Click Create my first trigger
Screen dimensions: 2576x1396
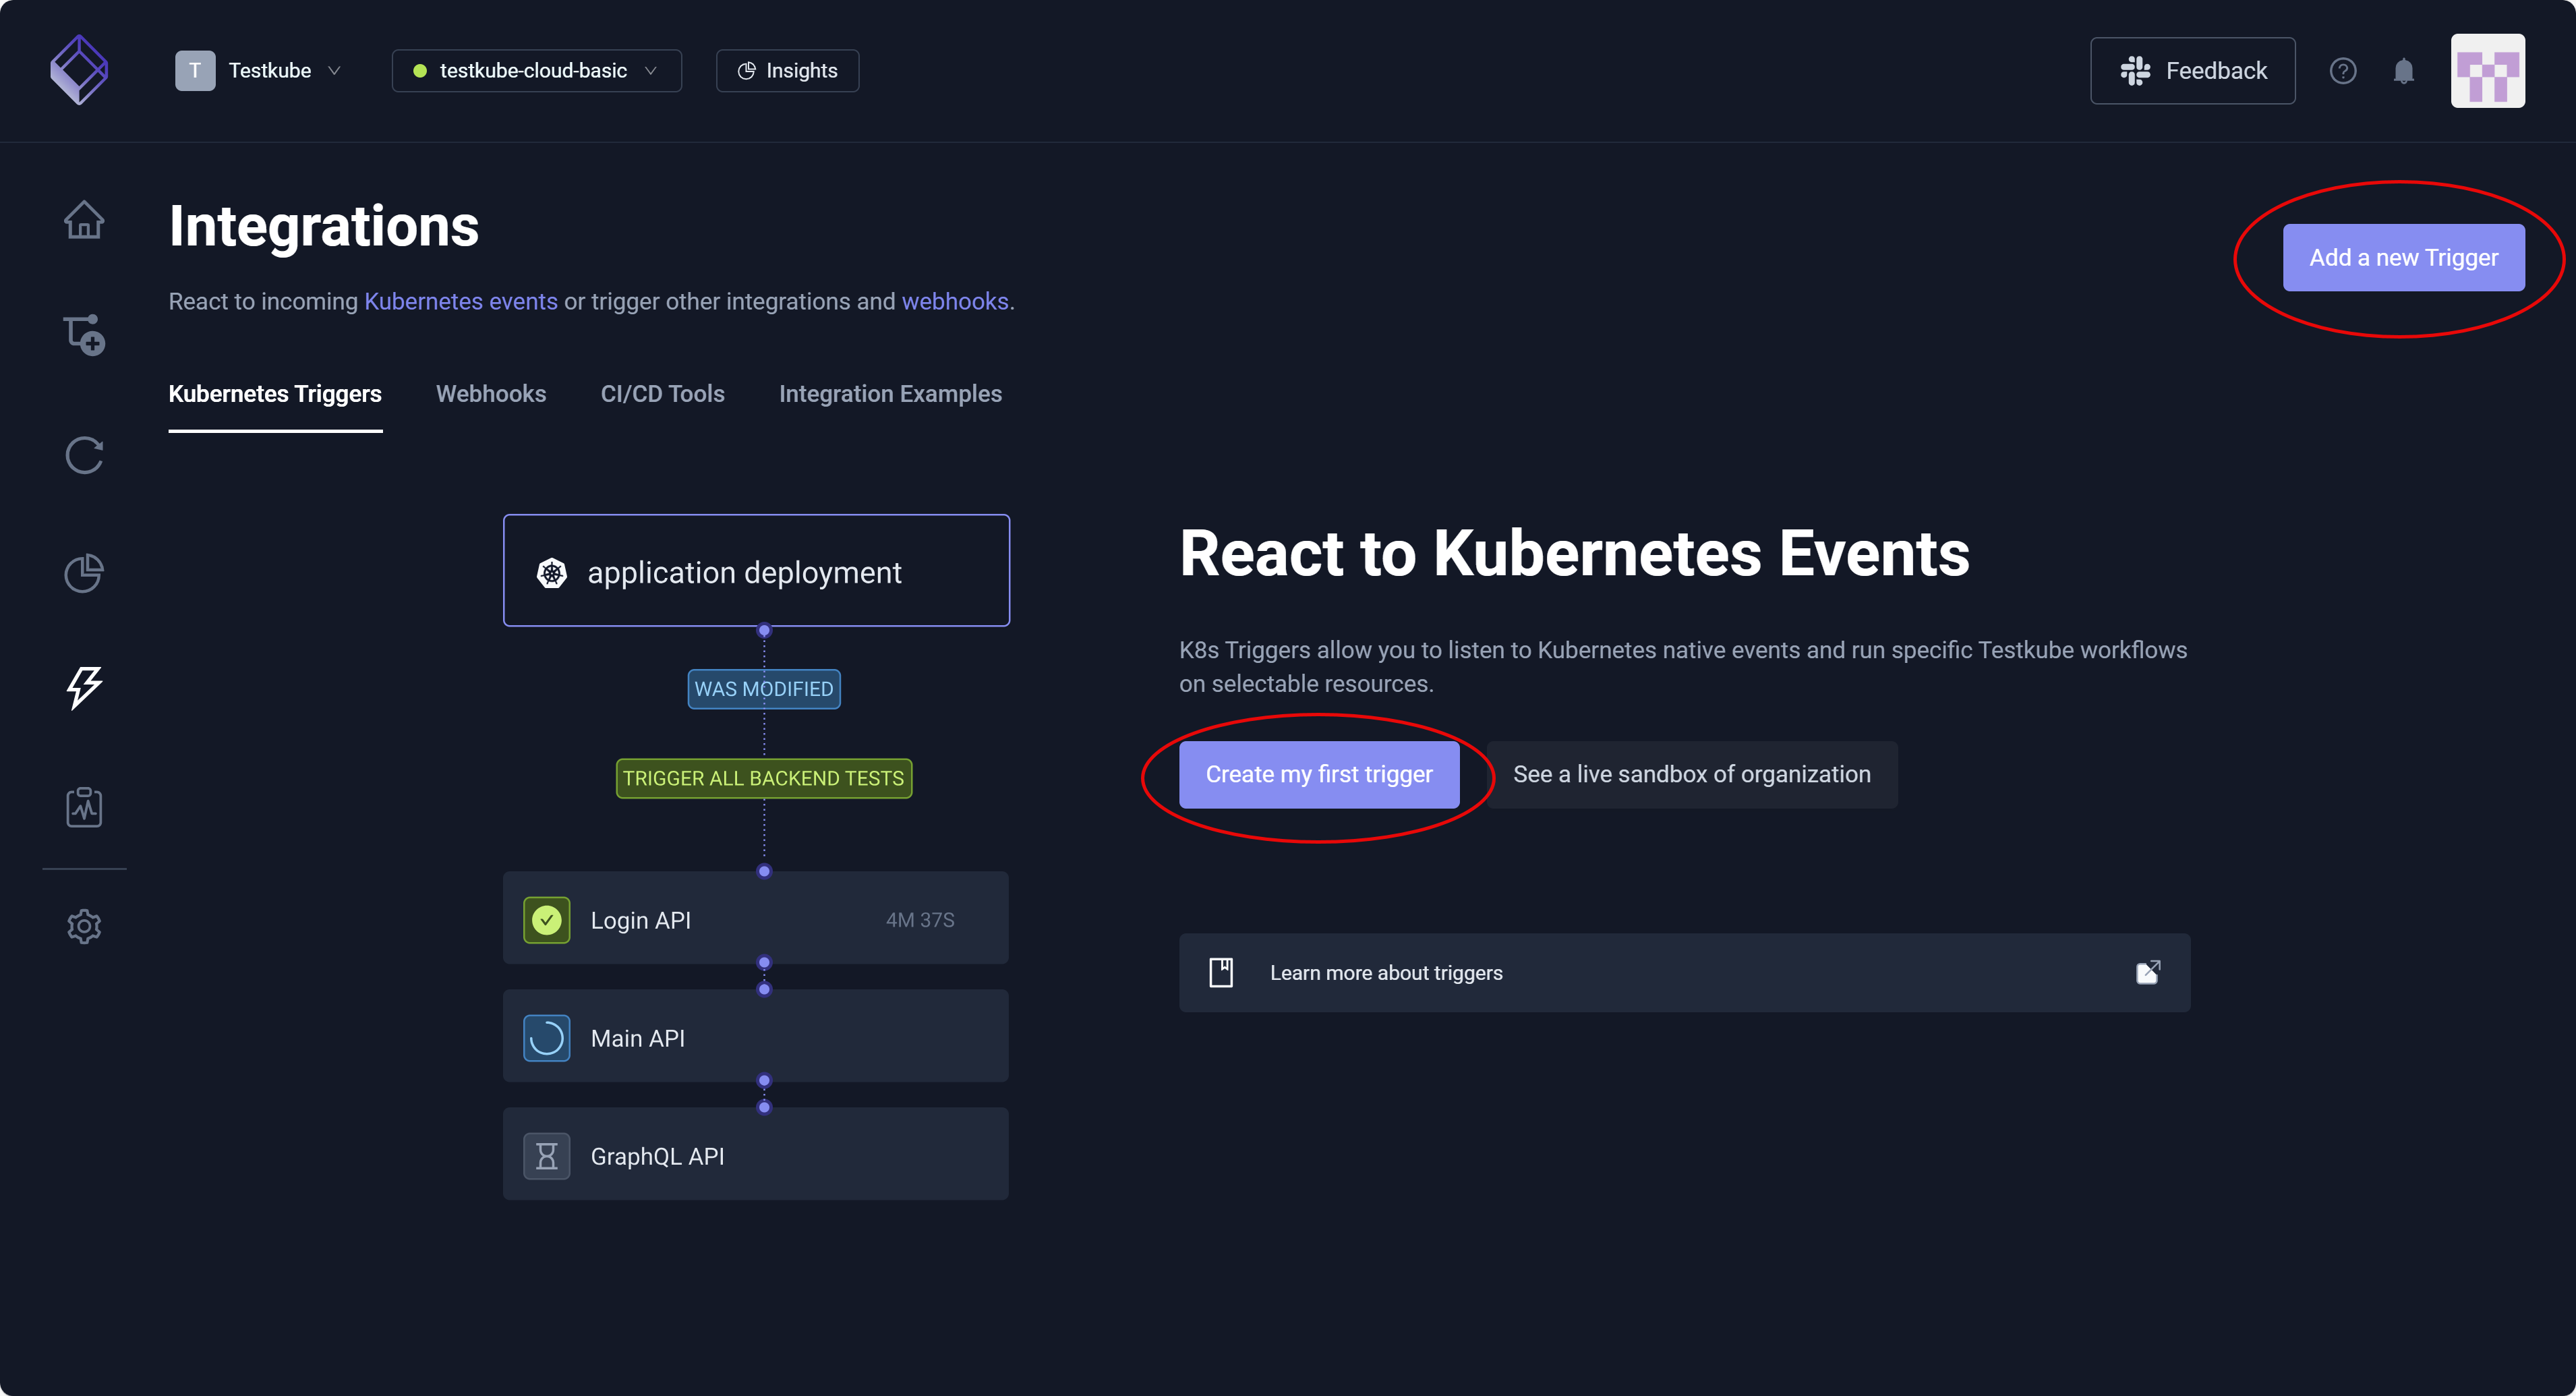(1319, 774)
